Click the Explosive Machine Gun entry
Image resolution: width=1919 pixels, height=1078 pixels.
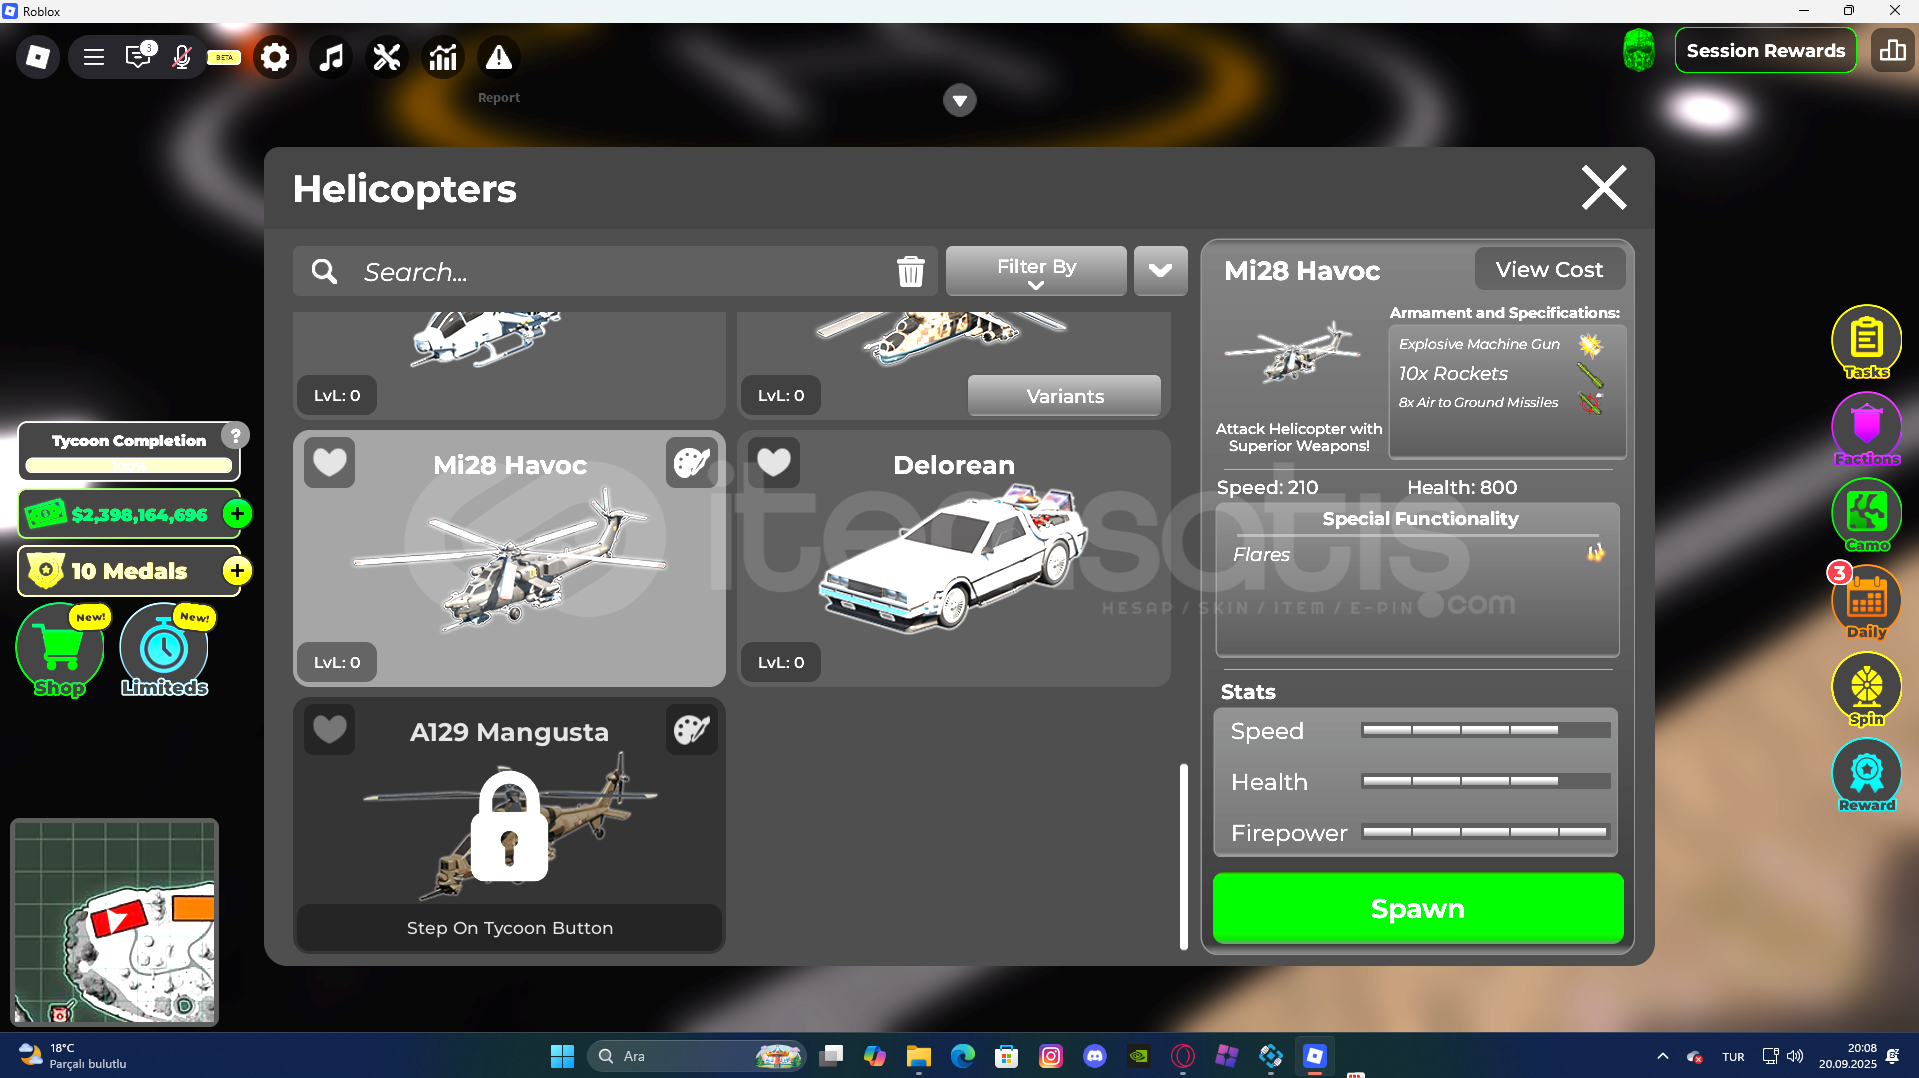coord(1500,344)
